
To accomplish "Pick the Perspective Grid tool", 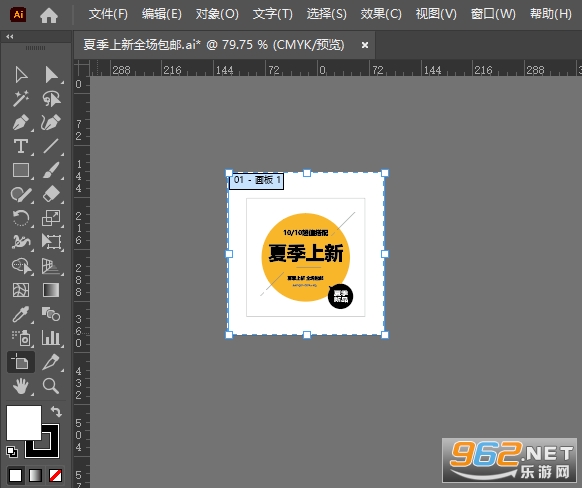I will 51,266.
